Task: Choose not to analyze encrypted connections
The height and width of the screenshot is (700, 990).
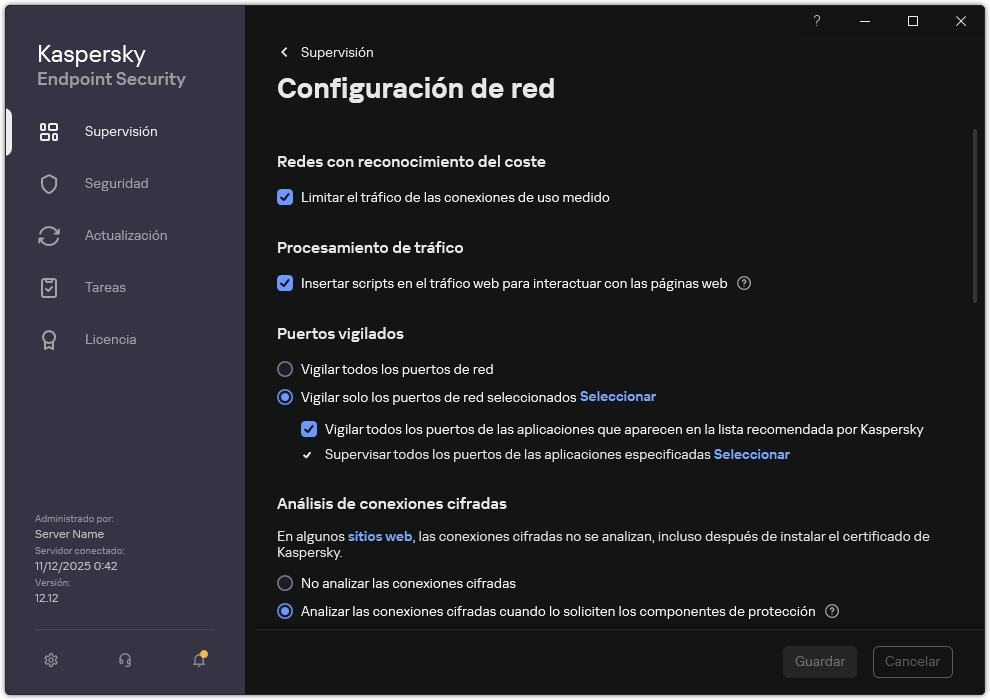Action: 285,583
